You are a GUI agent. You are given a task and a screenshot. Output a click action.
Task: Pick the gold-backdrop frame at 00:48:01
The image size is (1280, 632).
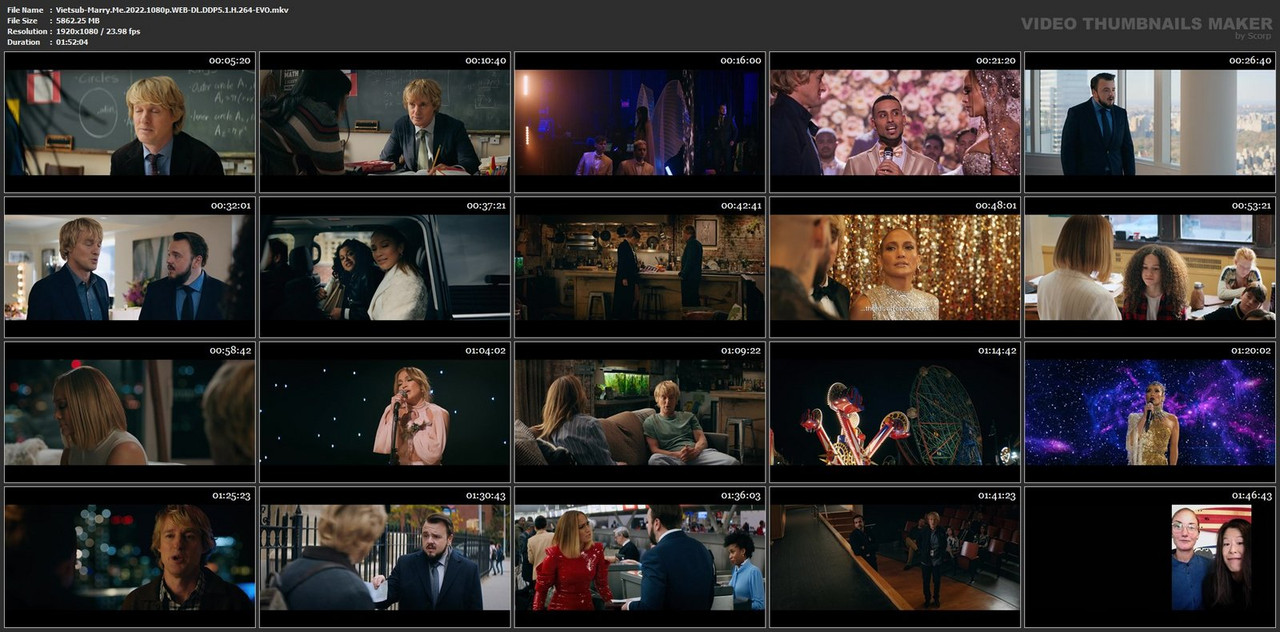coord(895,267)
